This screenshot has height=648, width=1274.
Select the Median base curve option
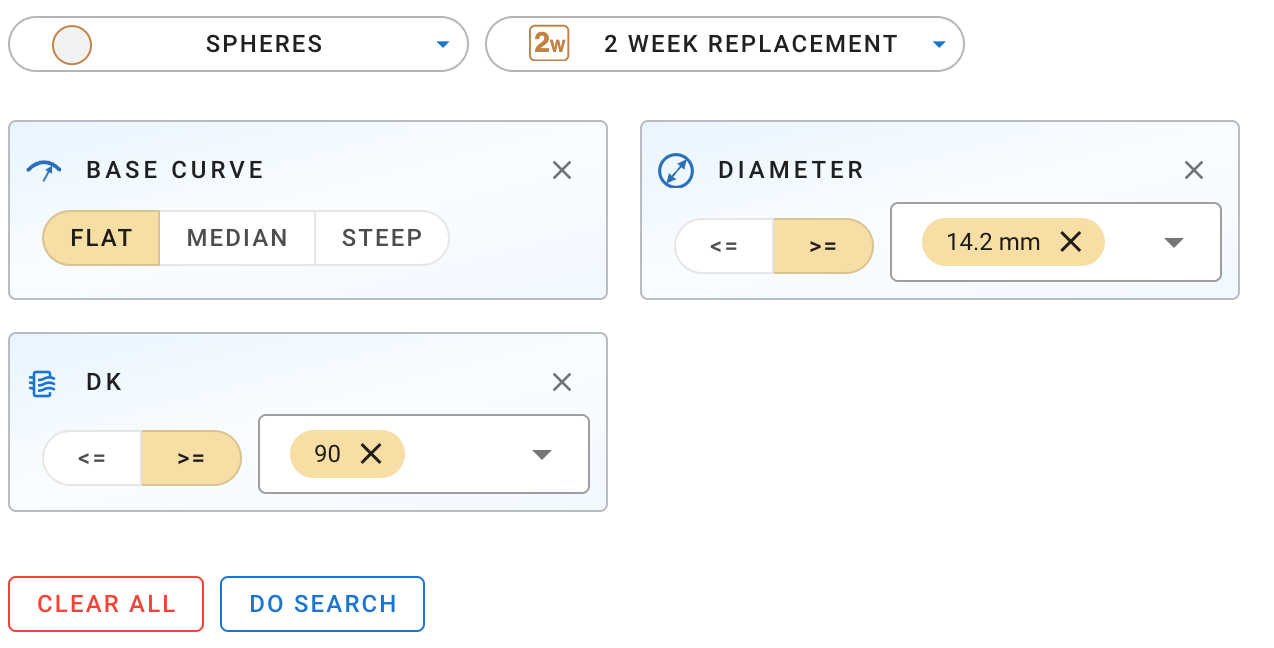tap(237, 238)
